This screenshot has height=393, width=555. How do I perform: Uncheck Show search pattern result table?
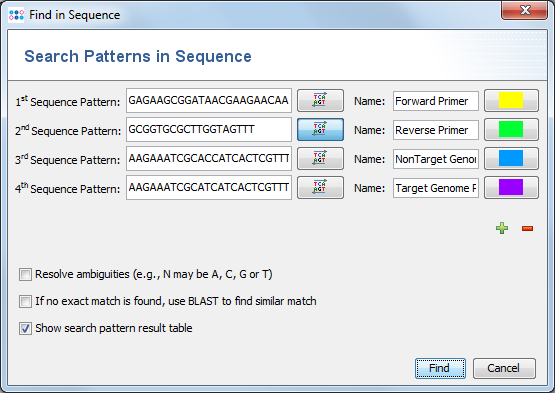click(25, 328)
